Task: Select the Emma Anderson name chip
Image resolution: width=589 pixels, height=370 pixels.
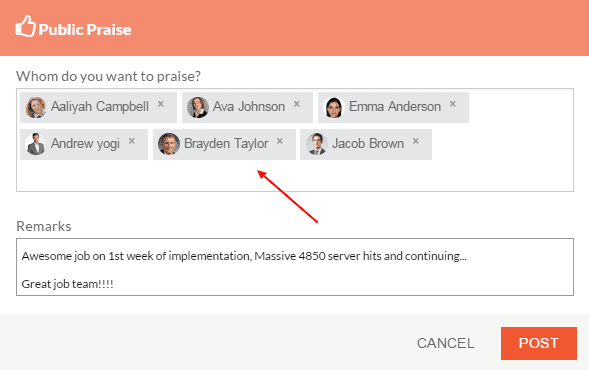Action: [x=393, y=107]
